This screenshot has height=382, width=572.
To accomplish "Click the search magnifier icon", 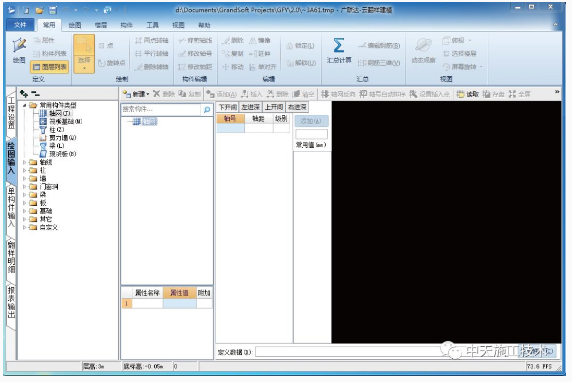I will [207, 109].
